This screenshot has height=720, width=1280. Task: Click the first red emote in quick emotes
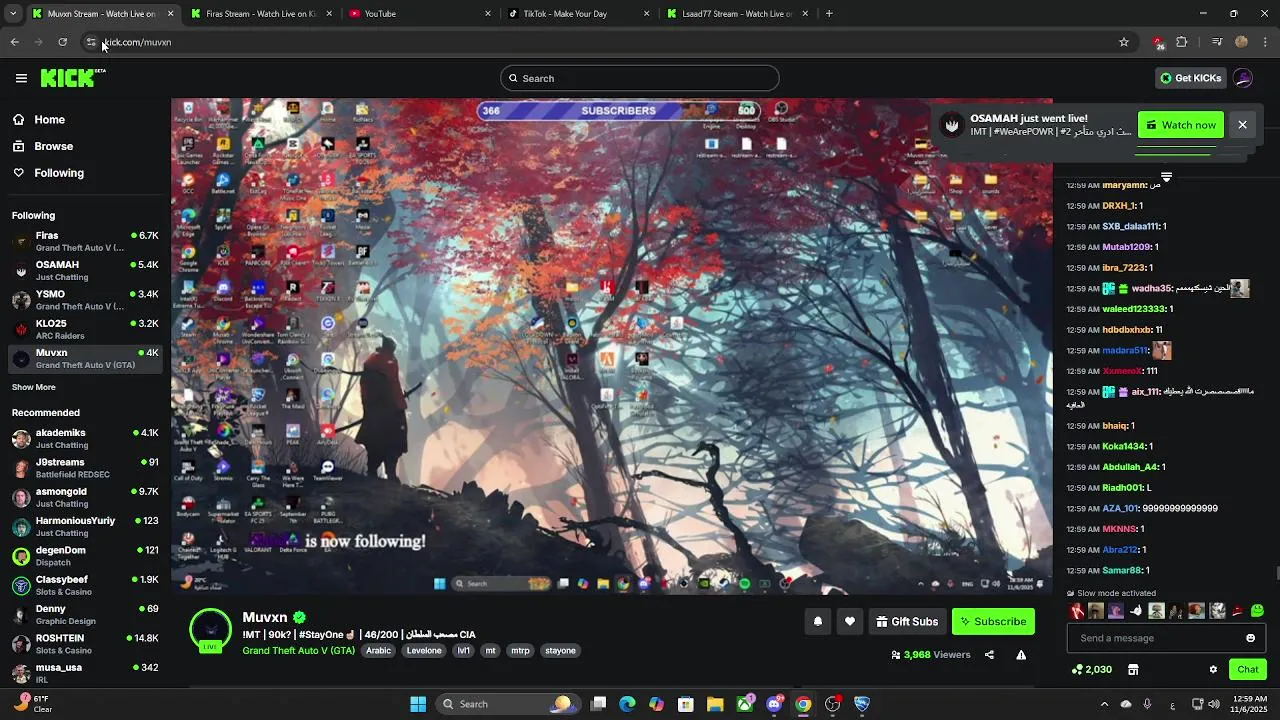point(1076,611)
